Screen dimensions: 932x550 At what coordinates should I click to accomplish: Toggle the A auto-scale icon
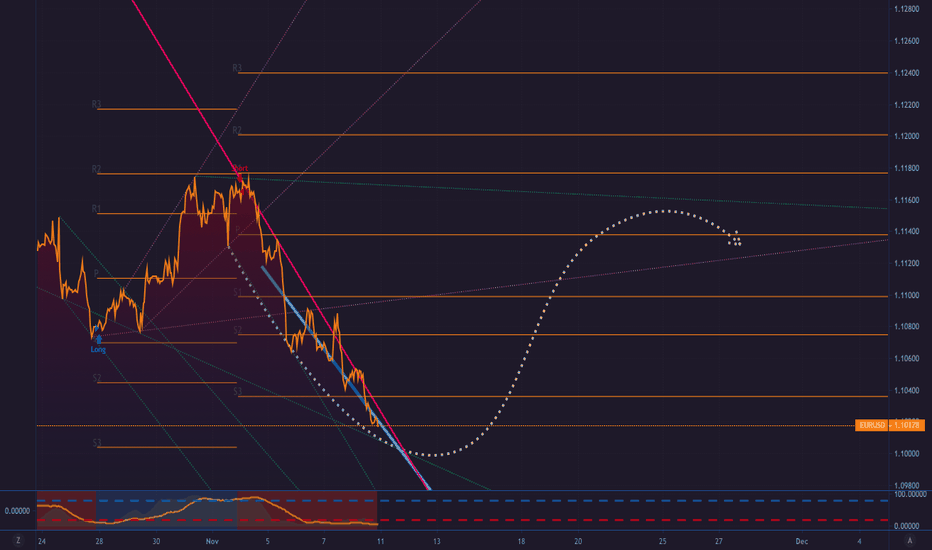pos(909,540)
